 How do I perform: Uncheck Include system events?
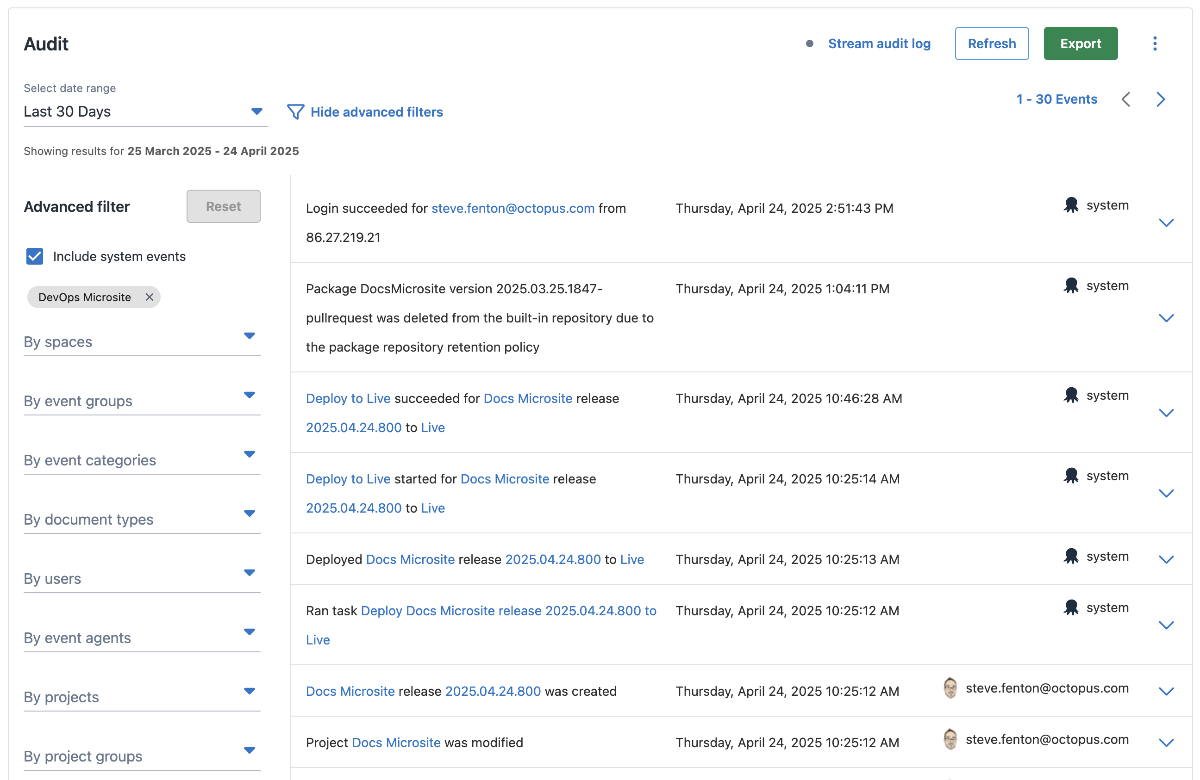(34, 256)
